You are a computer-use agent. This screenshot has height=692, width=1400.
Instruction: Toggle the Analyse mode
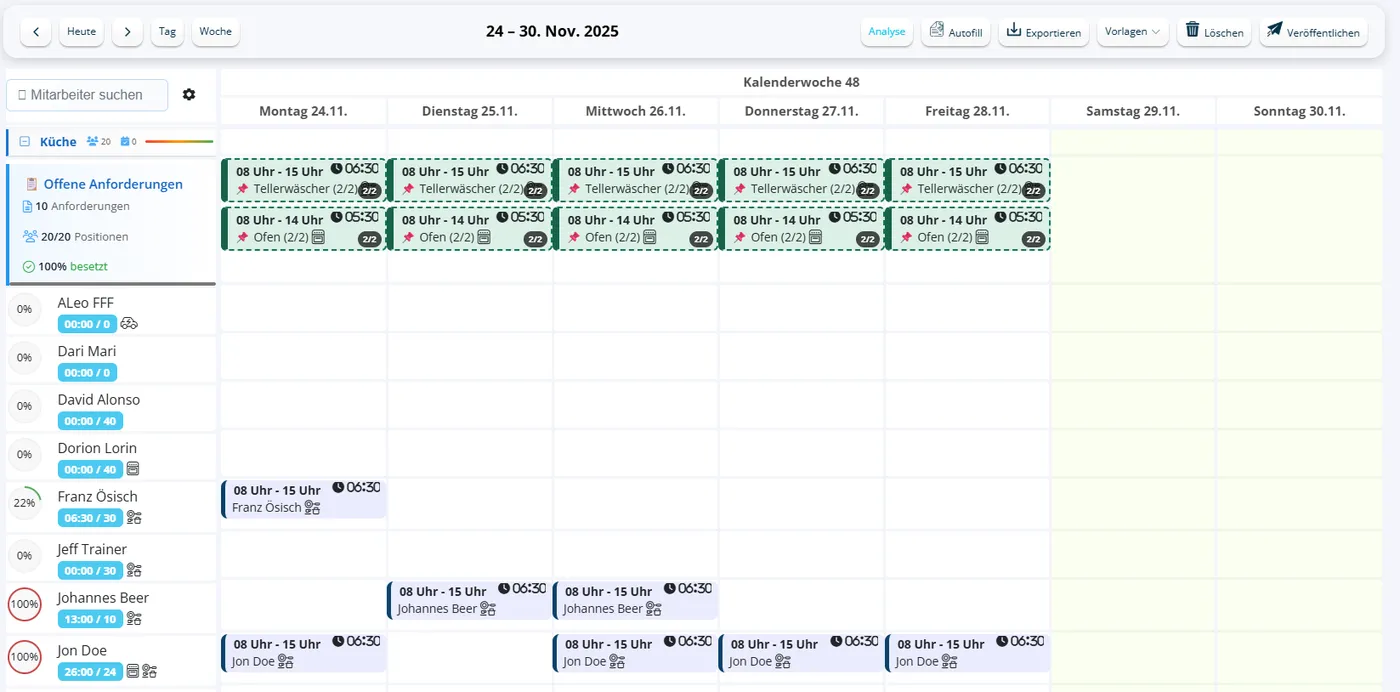coord(886,31)
